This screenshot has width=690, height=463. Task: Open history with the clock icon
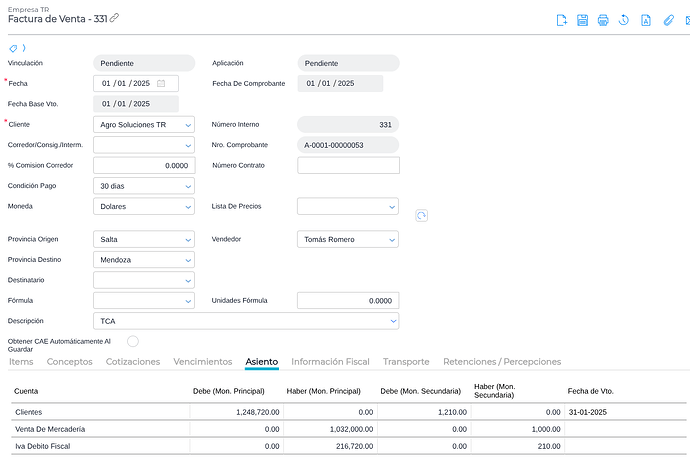624,20
